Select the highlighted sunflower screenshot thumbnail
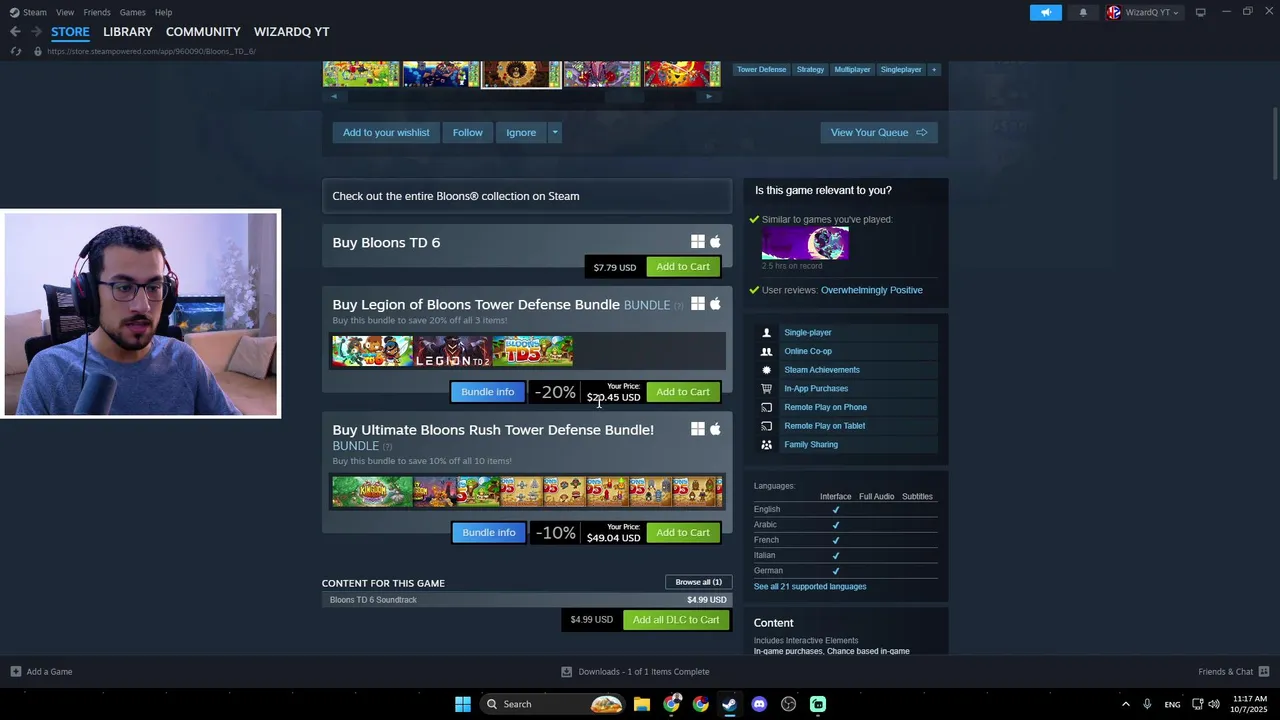The image size is (1280, 720). coord(521,74)
